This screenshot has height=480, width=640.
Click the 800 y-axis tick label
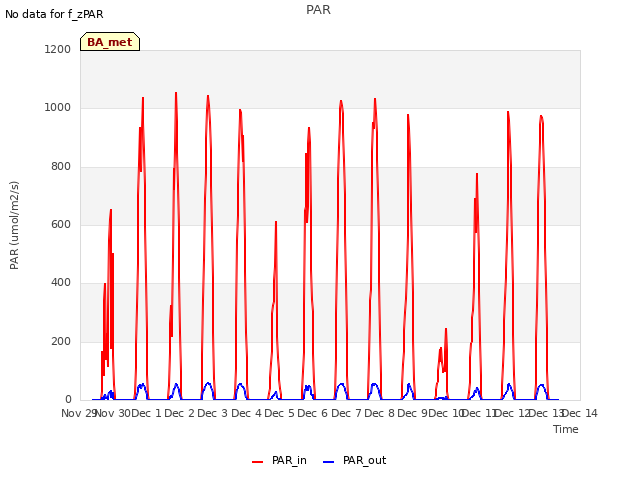point(61,166)
